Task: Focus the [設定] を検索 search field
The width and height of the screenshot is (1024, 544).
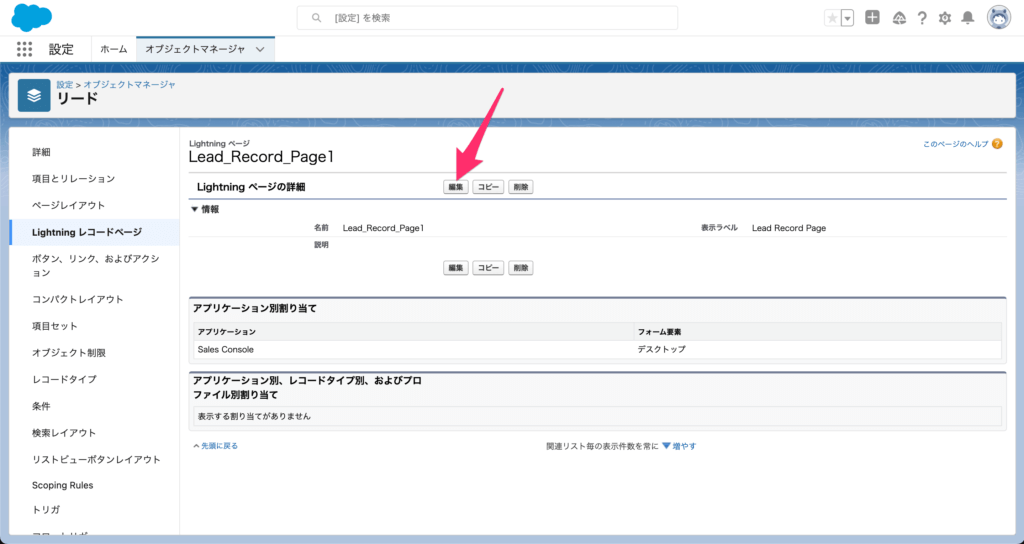Action: click(487, 18)
